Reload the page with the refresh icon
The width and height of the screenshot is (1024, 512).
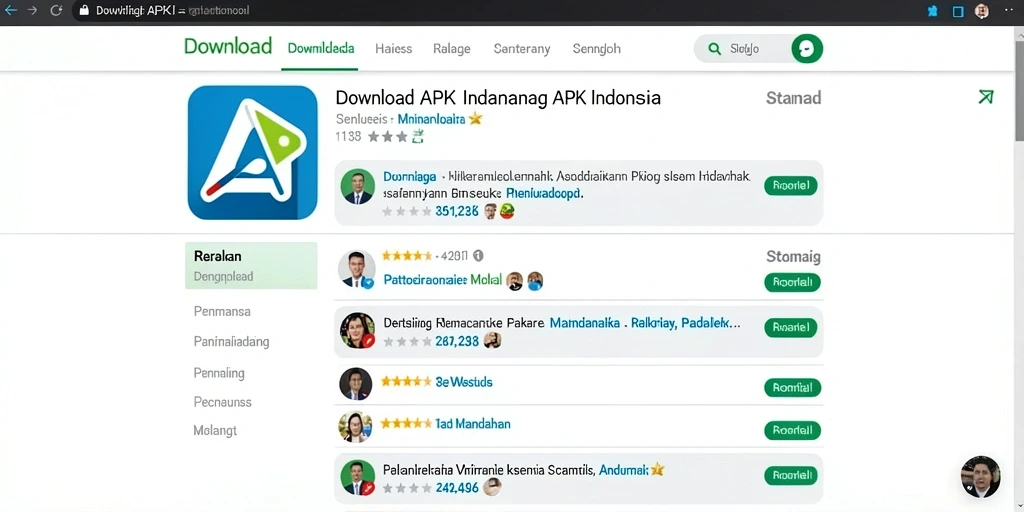[56, 10]
